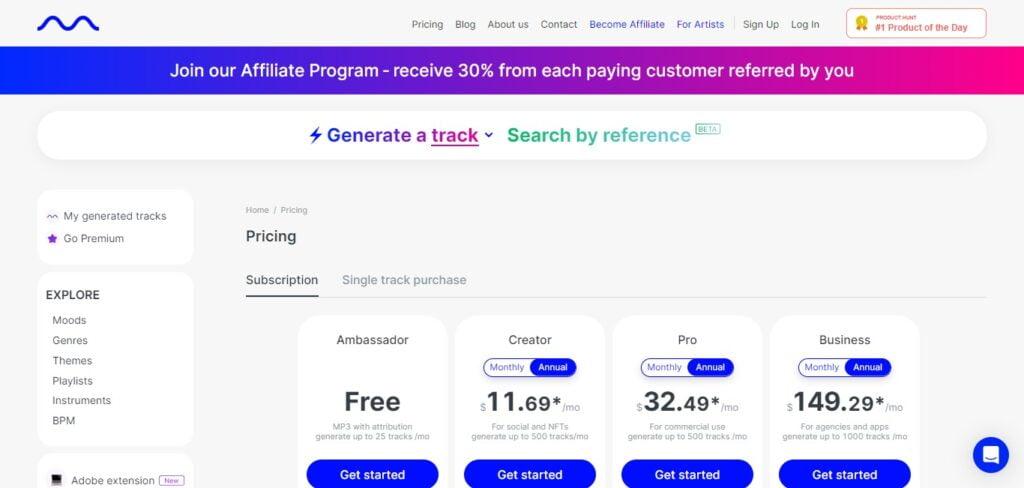Select Annual billing for Pro plan
Image resolution: width=1024 pixels, height=488 pixels.
[711, 367]
